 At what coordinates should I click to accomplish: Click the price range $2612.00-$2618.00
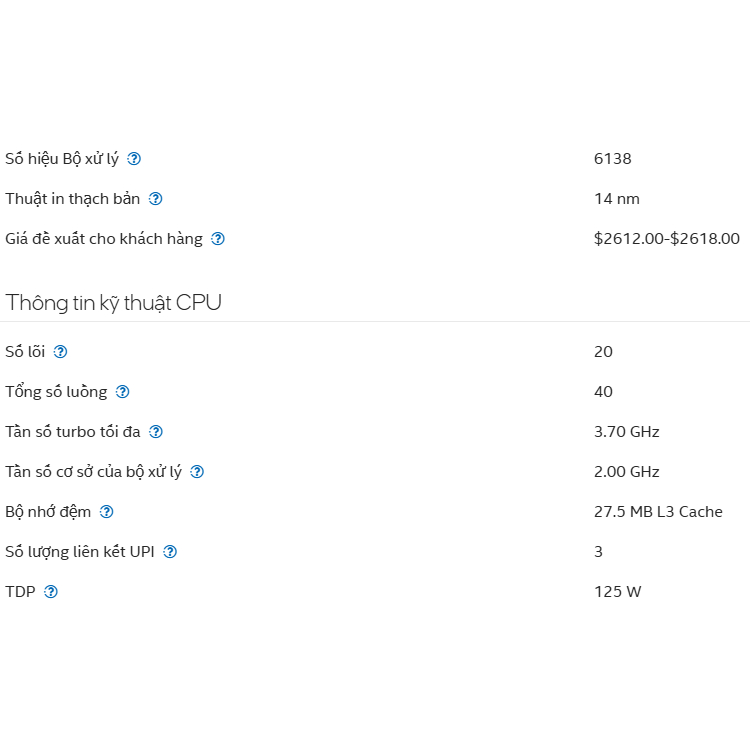pos(666,239)
